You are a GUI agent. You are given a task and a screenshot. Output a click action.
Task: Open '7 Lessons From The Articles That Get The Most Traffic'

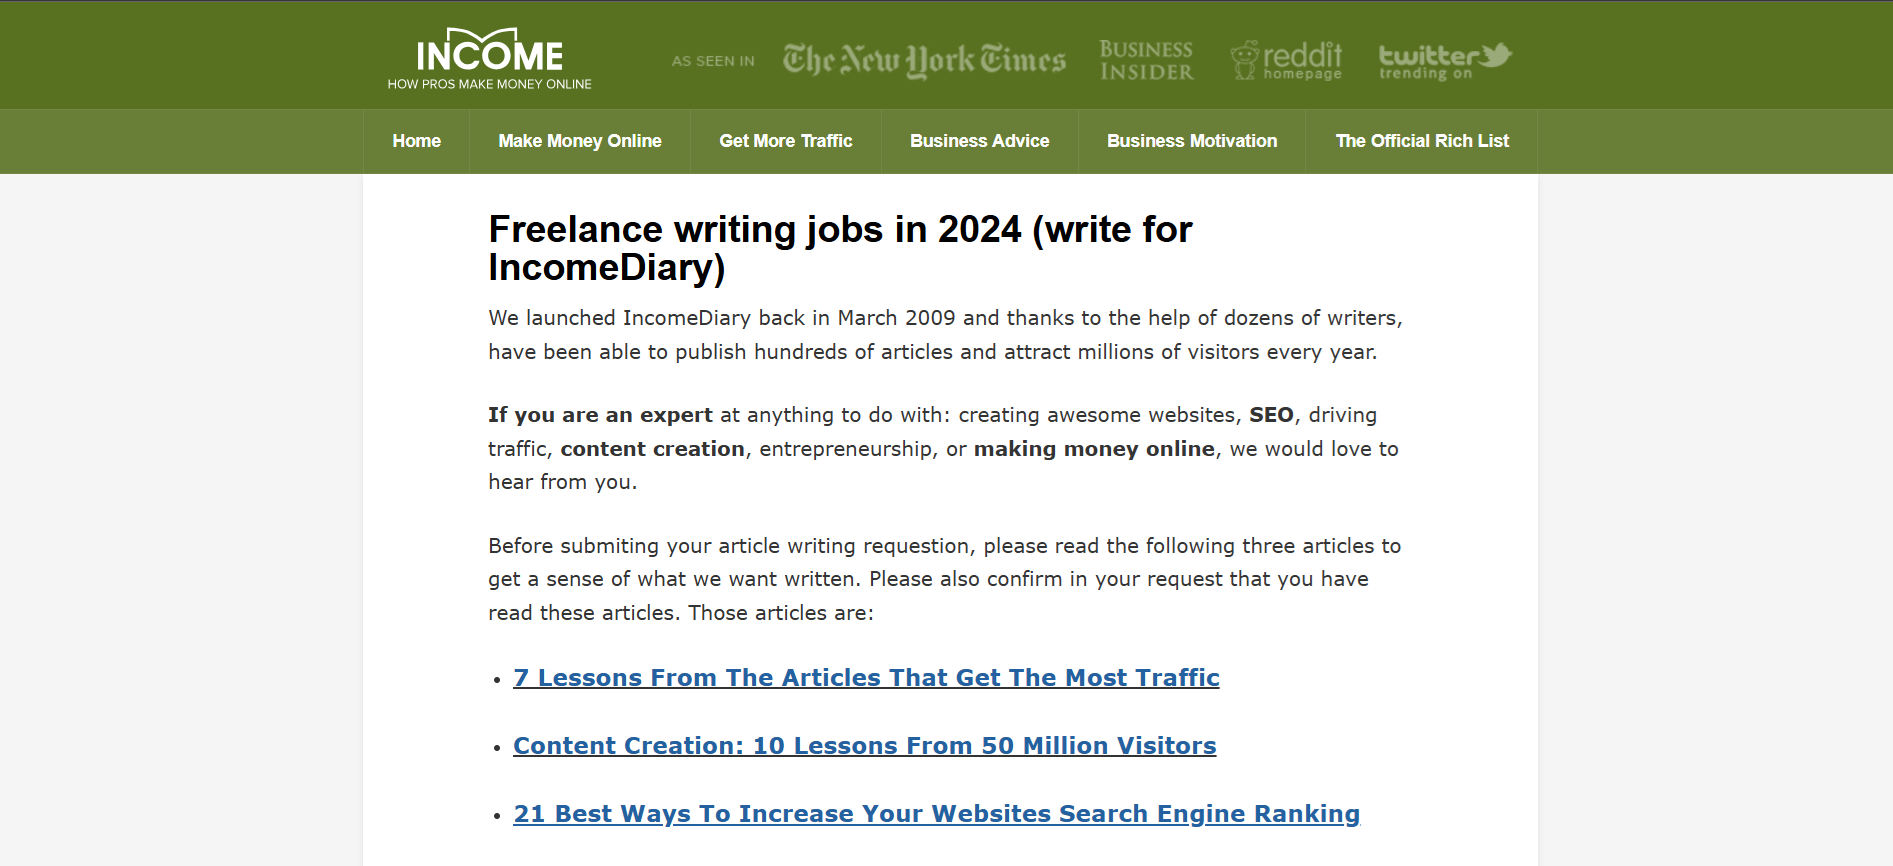click(x=865, y=678)
